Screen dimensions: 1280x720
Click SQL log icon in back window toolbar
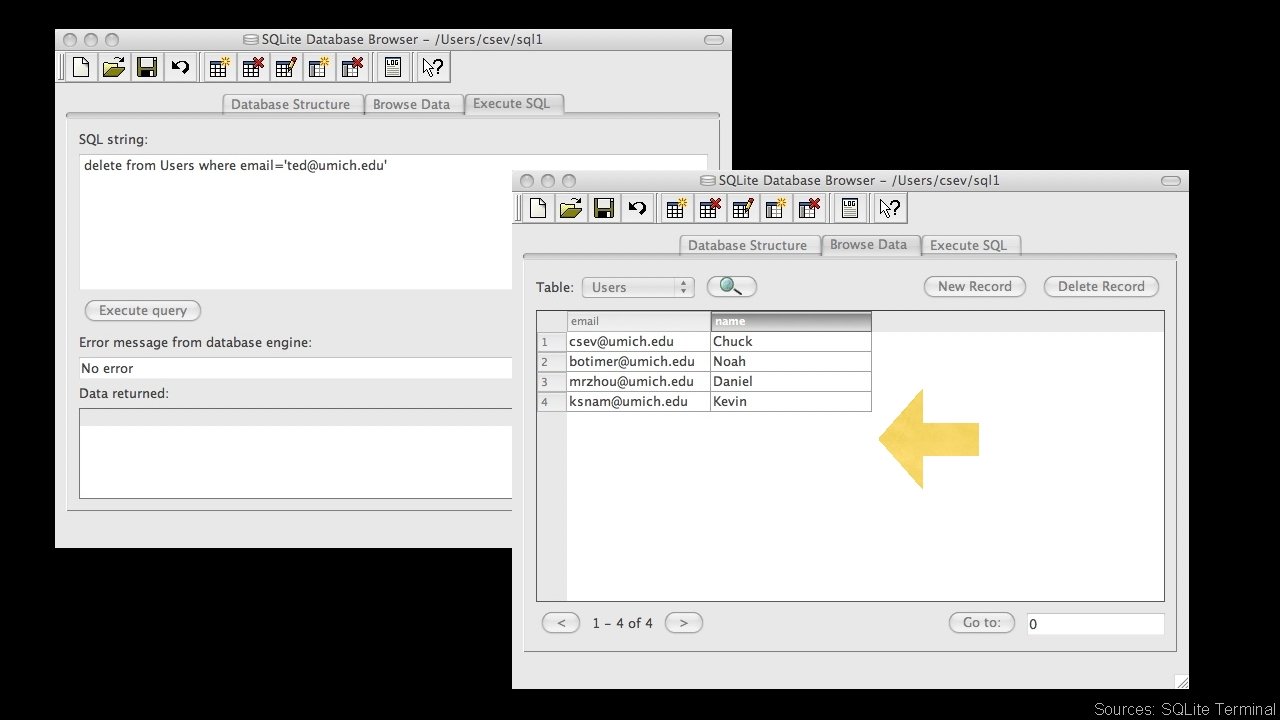coord(393,67)
